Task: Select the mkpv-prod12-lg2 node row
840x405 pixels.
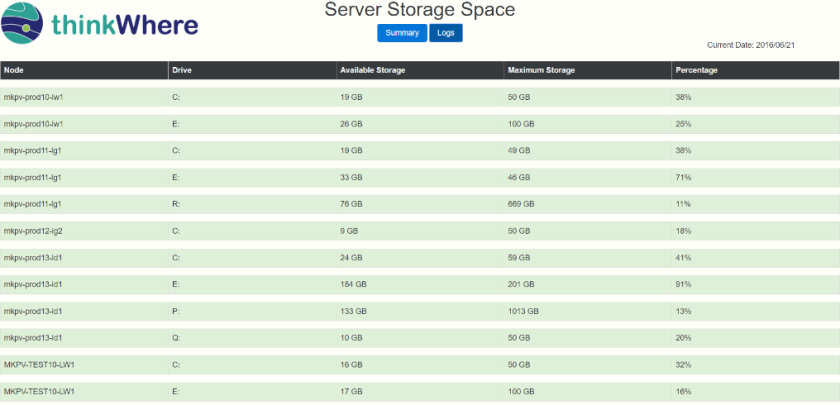Action: coord(420,231)
